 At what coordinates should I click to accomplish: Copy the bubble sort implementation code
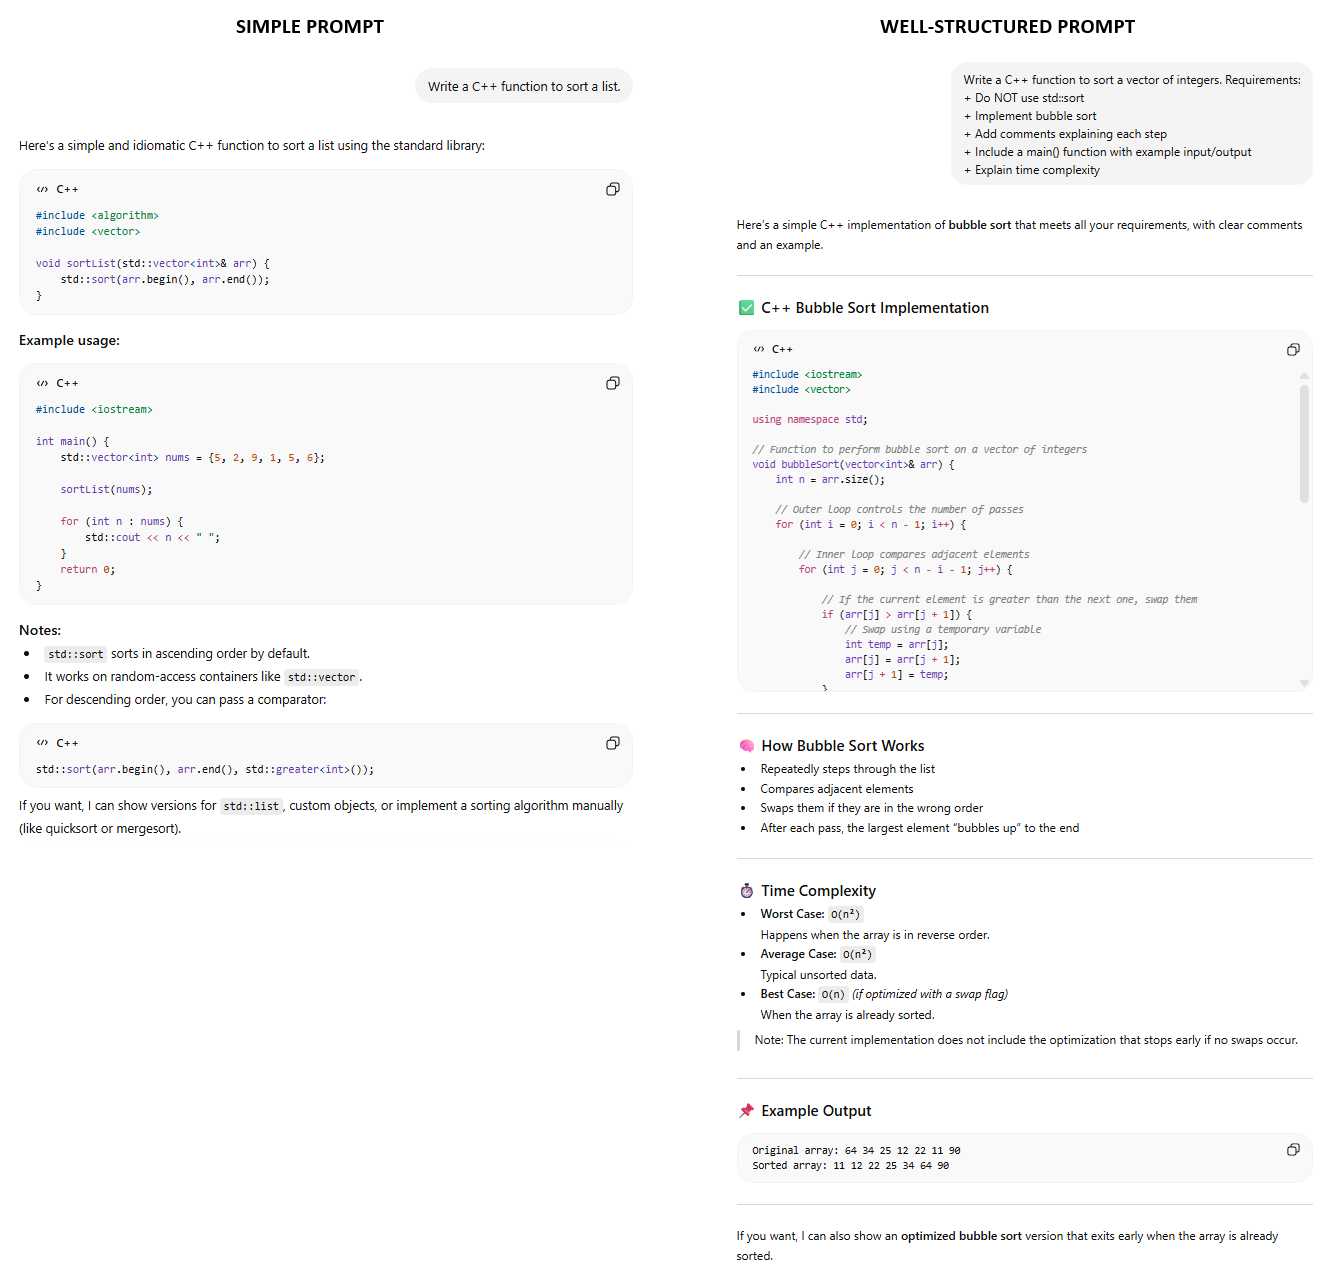pyautogui.click(x=1293, y=349)
